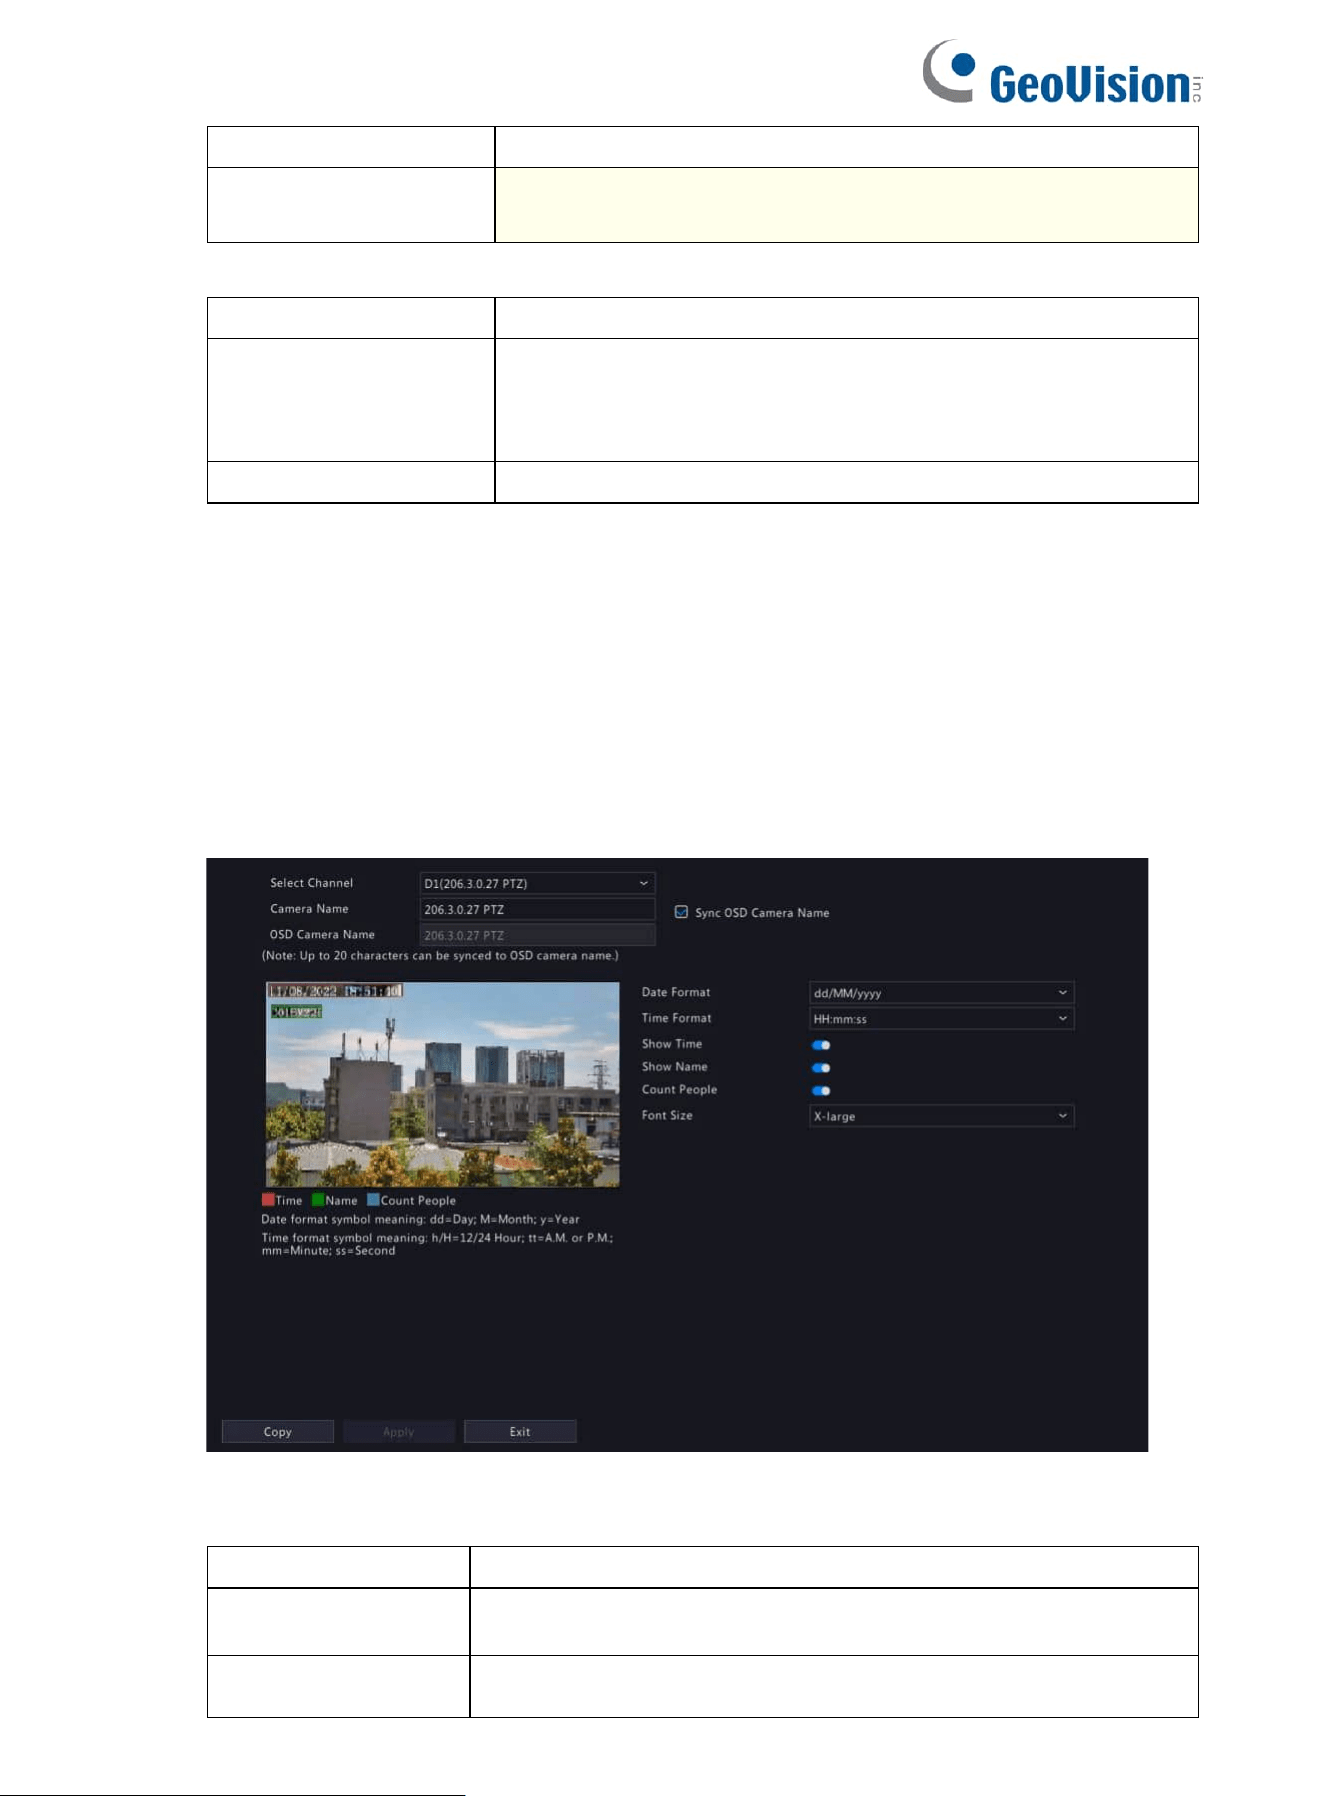The width and height of the screenshot is (1324, 1796).
Task: Click the Apply button
Action: (x=399, y=1432)
